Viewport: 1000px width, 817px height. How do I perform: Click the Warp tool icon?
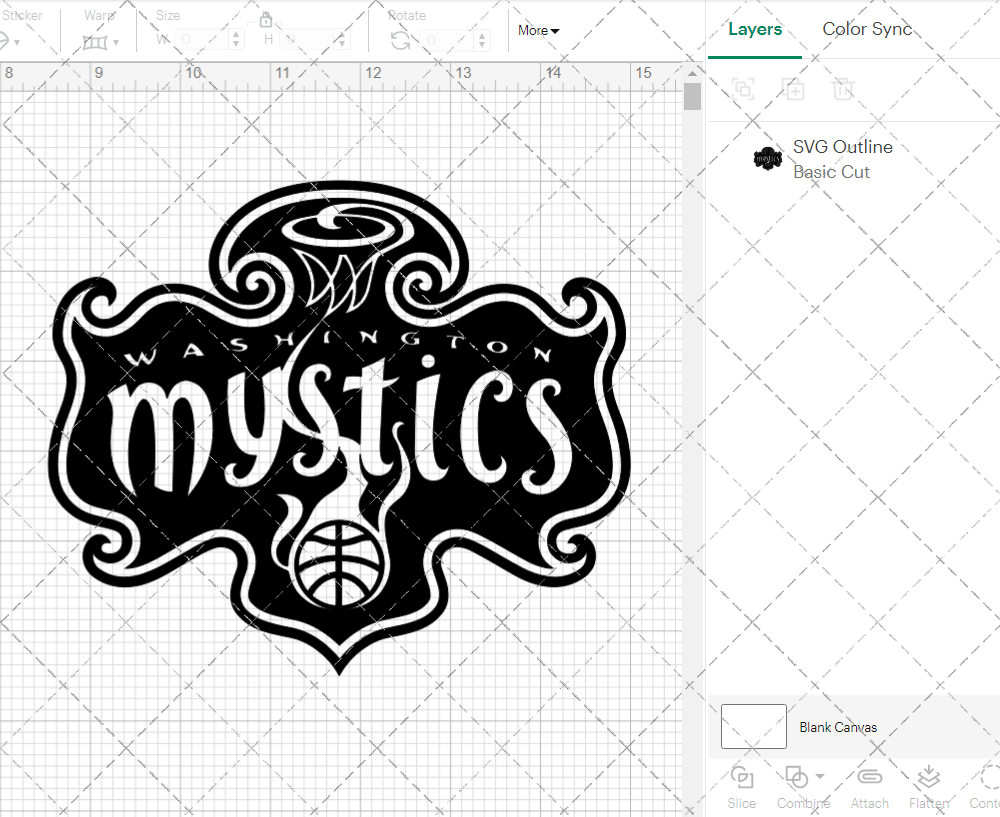coord(97,42)
